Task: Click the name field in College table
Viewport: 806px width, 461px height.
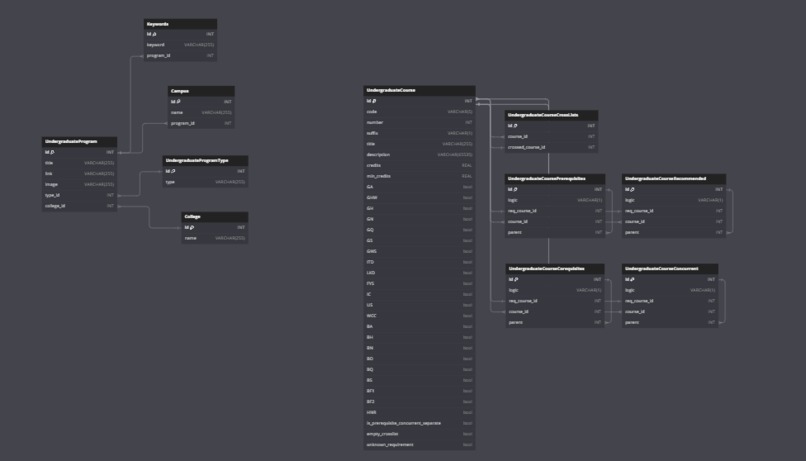Action: click(215, 238)
